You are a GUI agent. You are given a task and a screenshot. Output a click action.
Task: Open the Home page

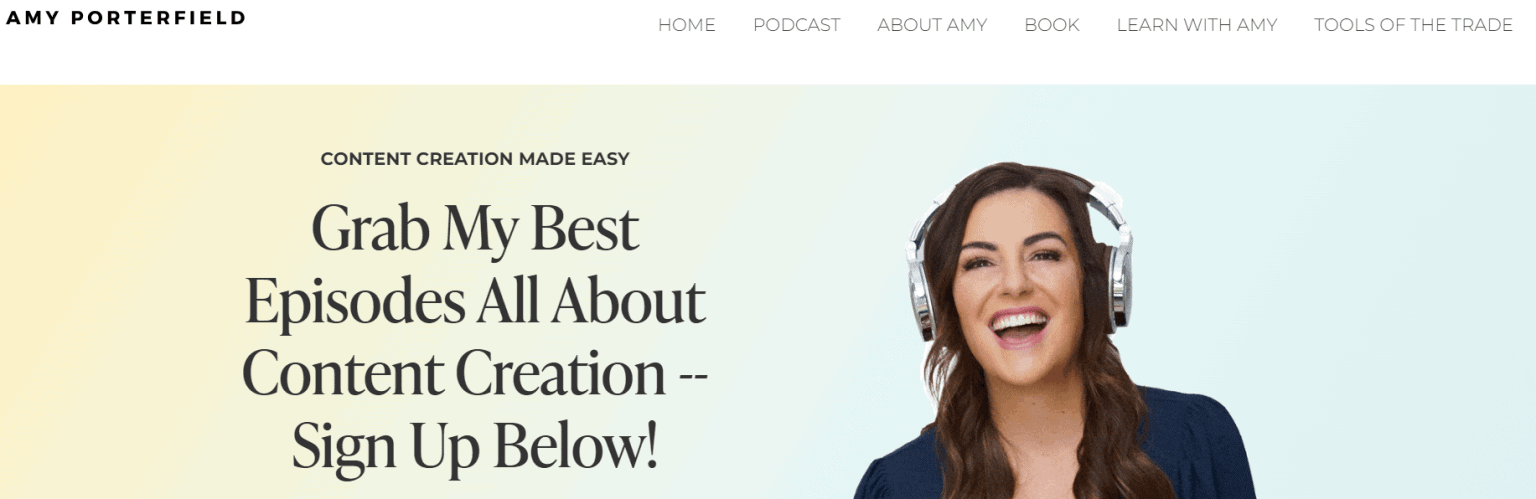point(686,25)
